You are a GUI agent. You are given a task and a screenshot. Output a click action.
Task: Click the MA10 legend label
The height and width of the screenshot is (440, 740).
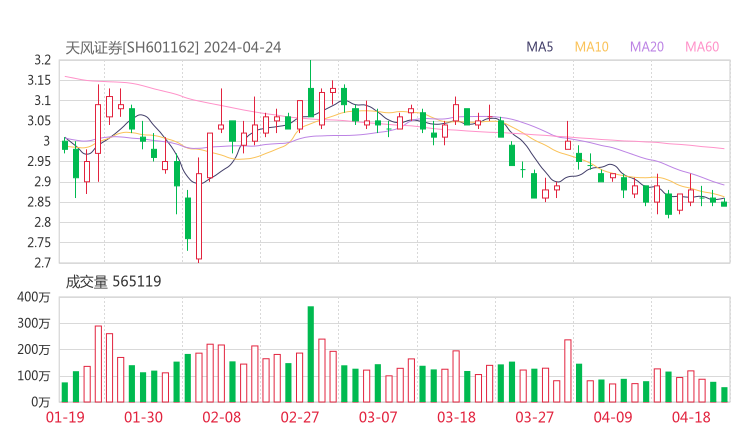tap(591, 47)
